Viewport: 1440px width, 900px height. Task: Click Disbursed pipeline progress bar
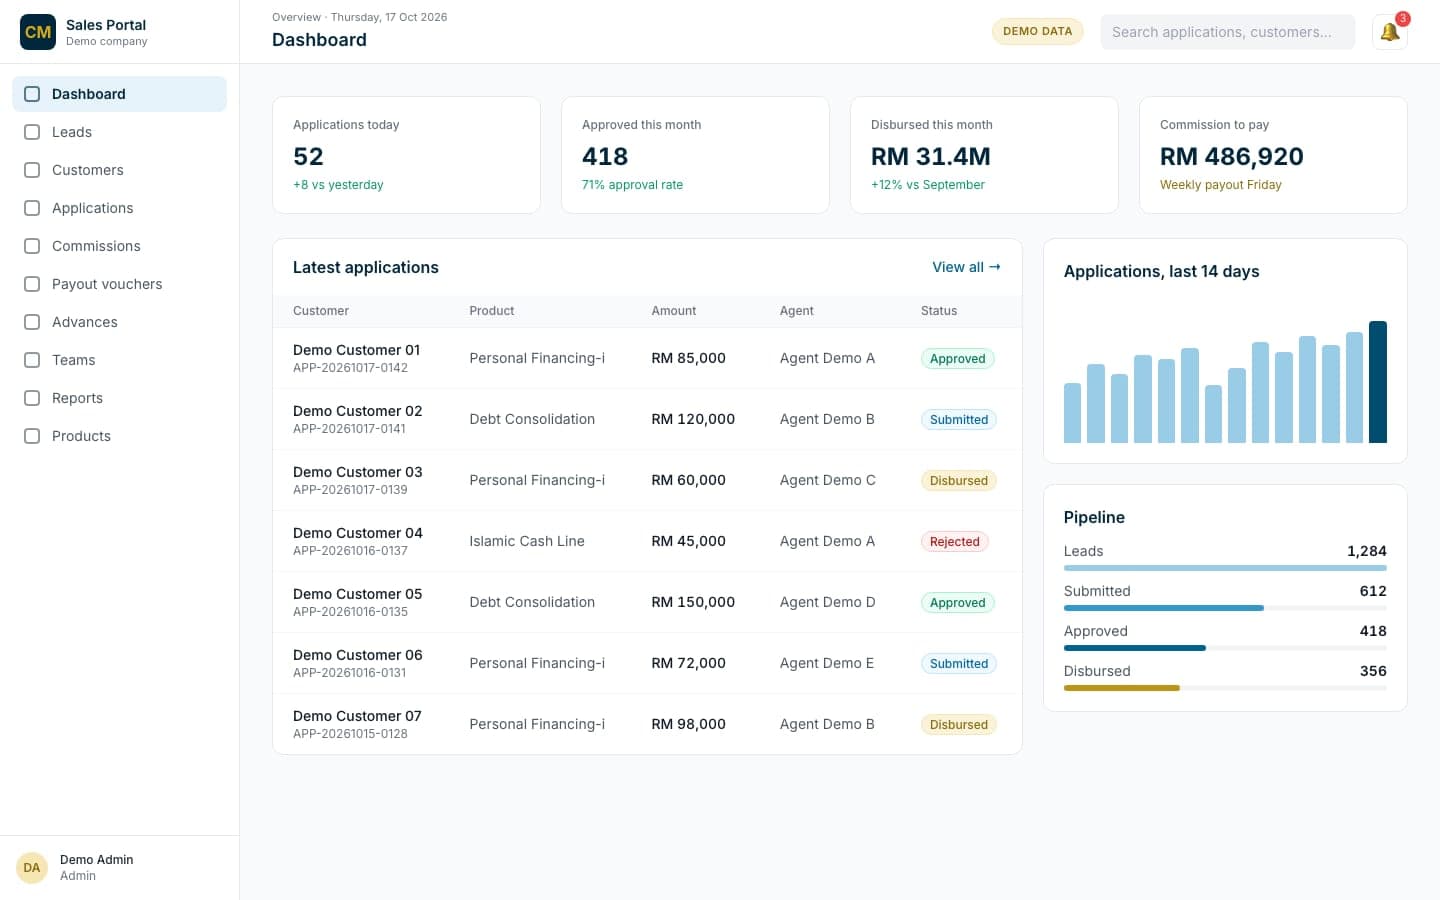coord(1225,688)
